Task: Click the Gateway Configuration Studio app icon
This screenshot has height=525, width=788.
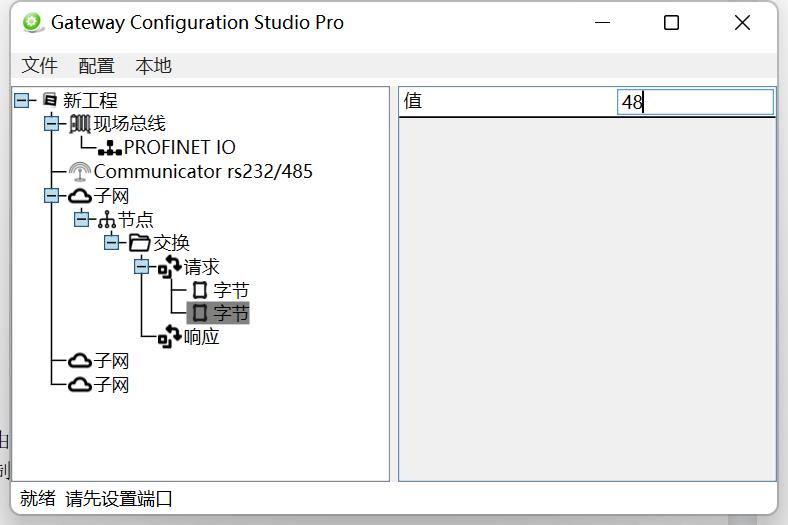Action: (x=33, y=23)
